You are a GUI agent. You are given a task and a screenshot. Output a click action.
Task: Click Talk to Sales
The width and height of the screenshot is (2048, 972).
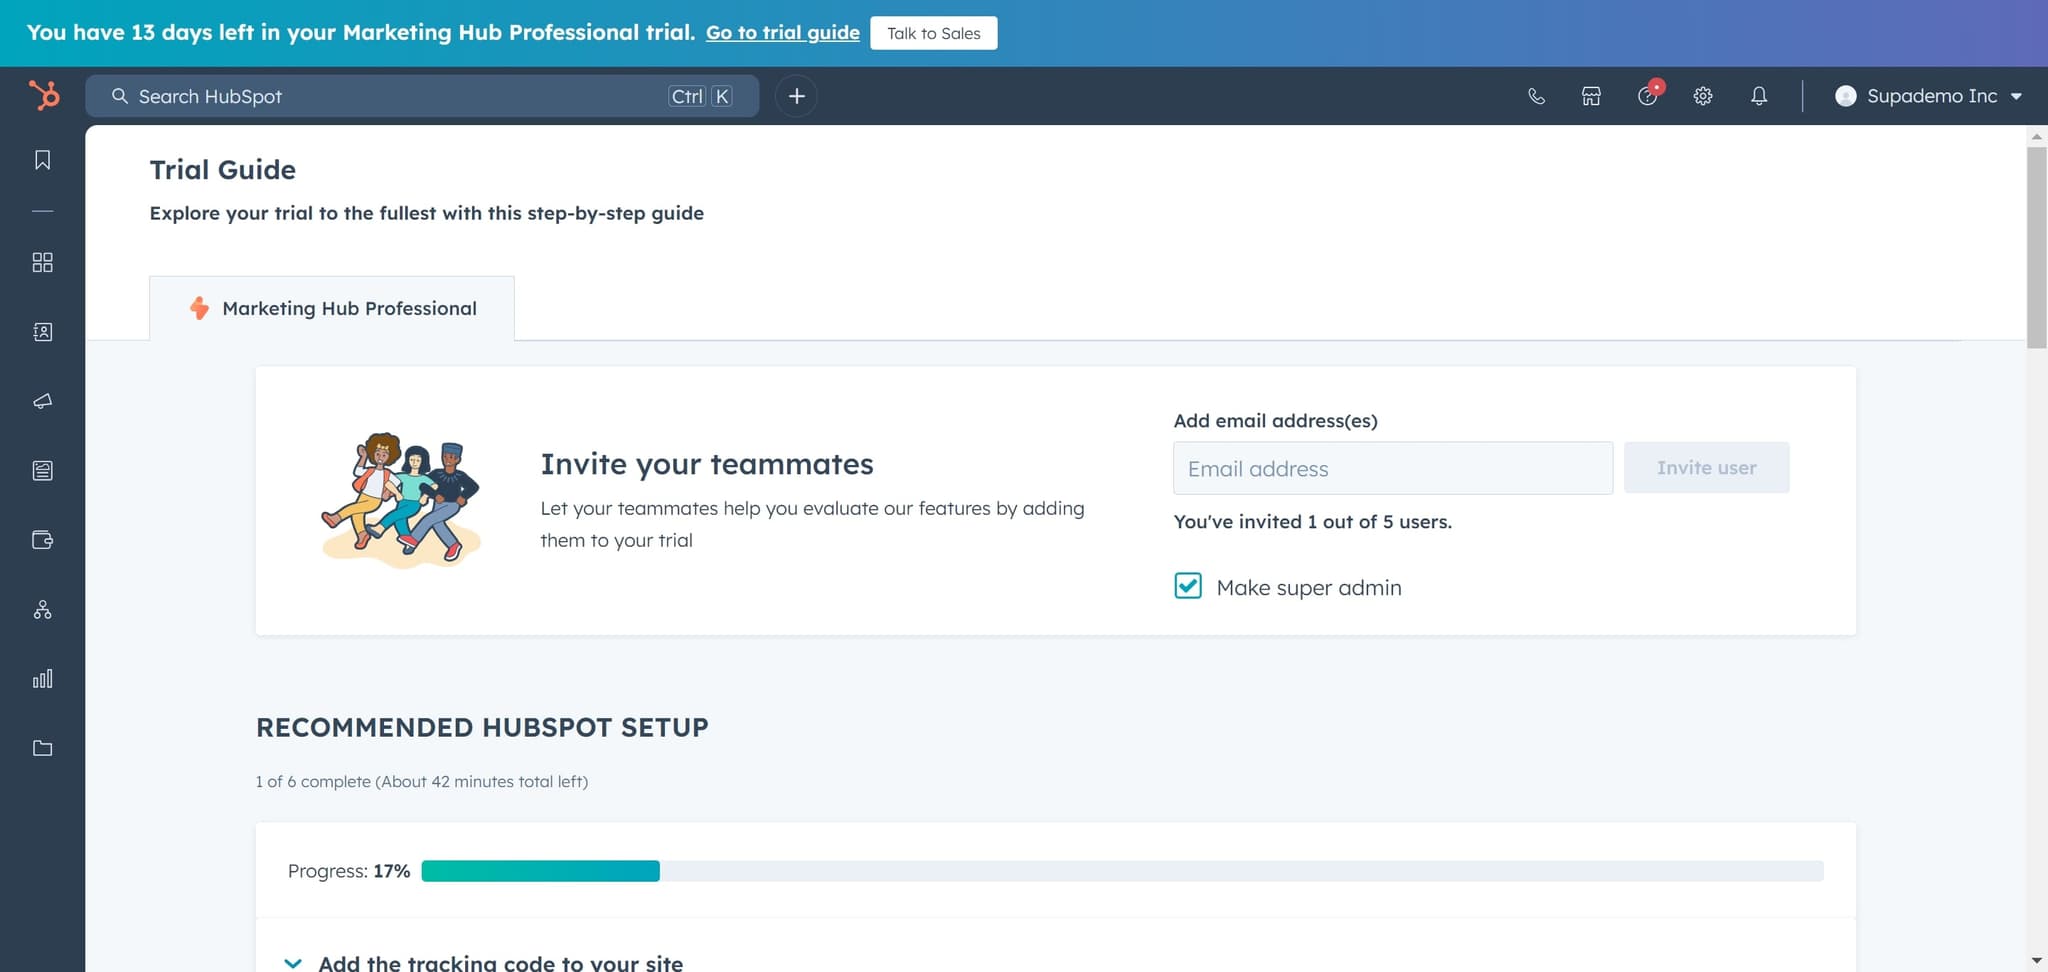click(933, 32)
